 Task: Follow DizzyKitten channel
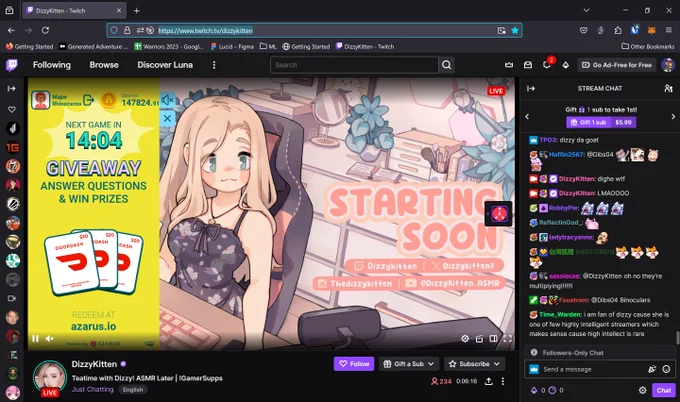tap(354, 364)
